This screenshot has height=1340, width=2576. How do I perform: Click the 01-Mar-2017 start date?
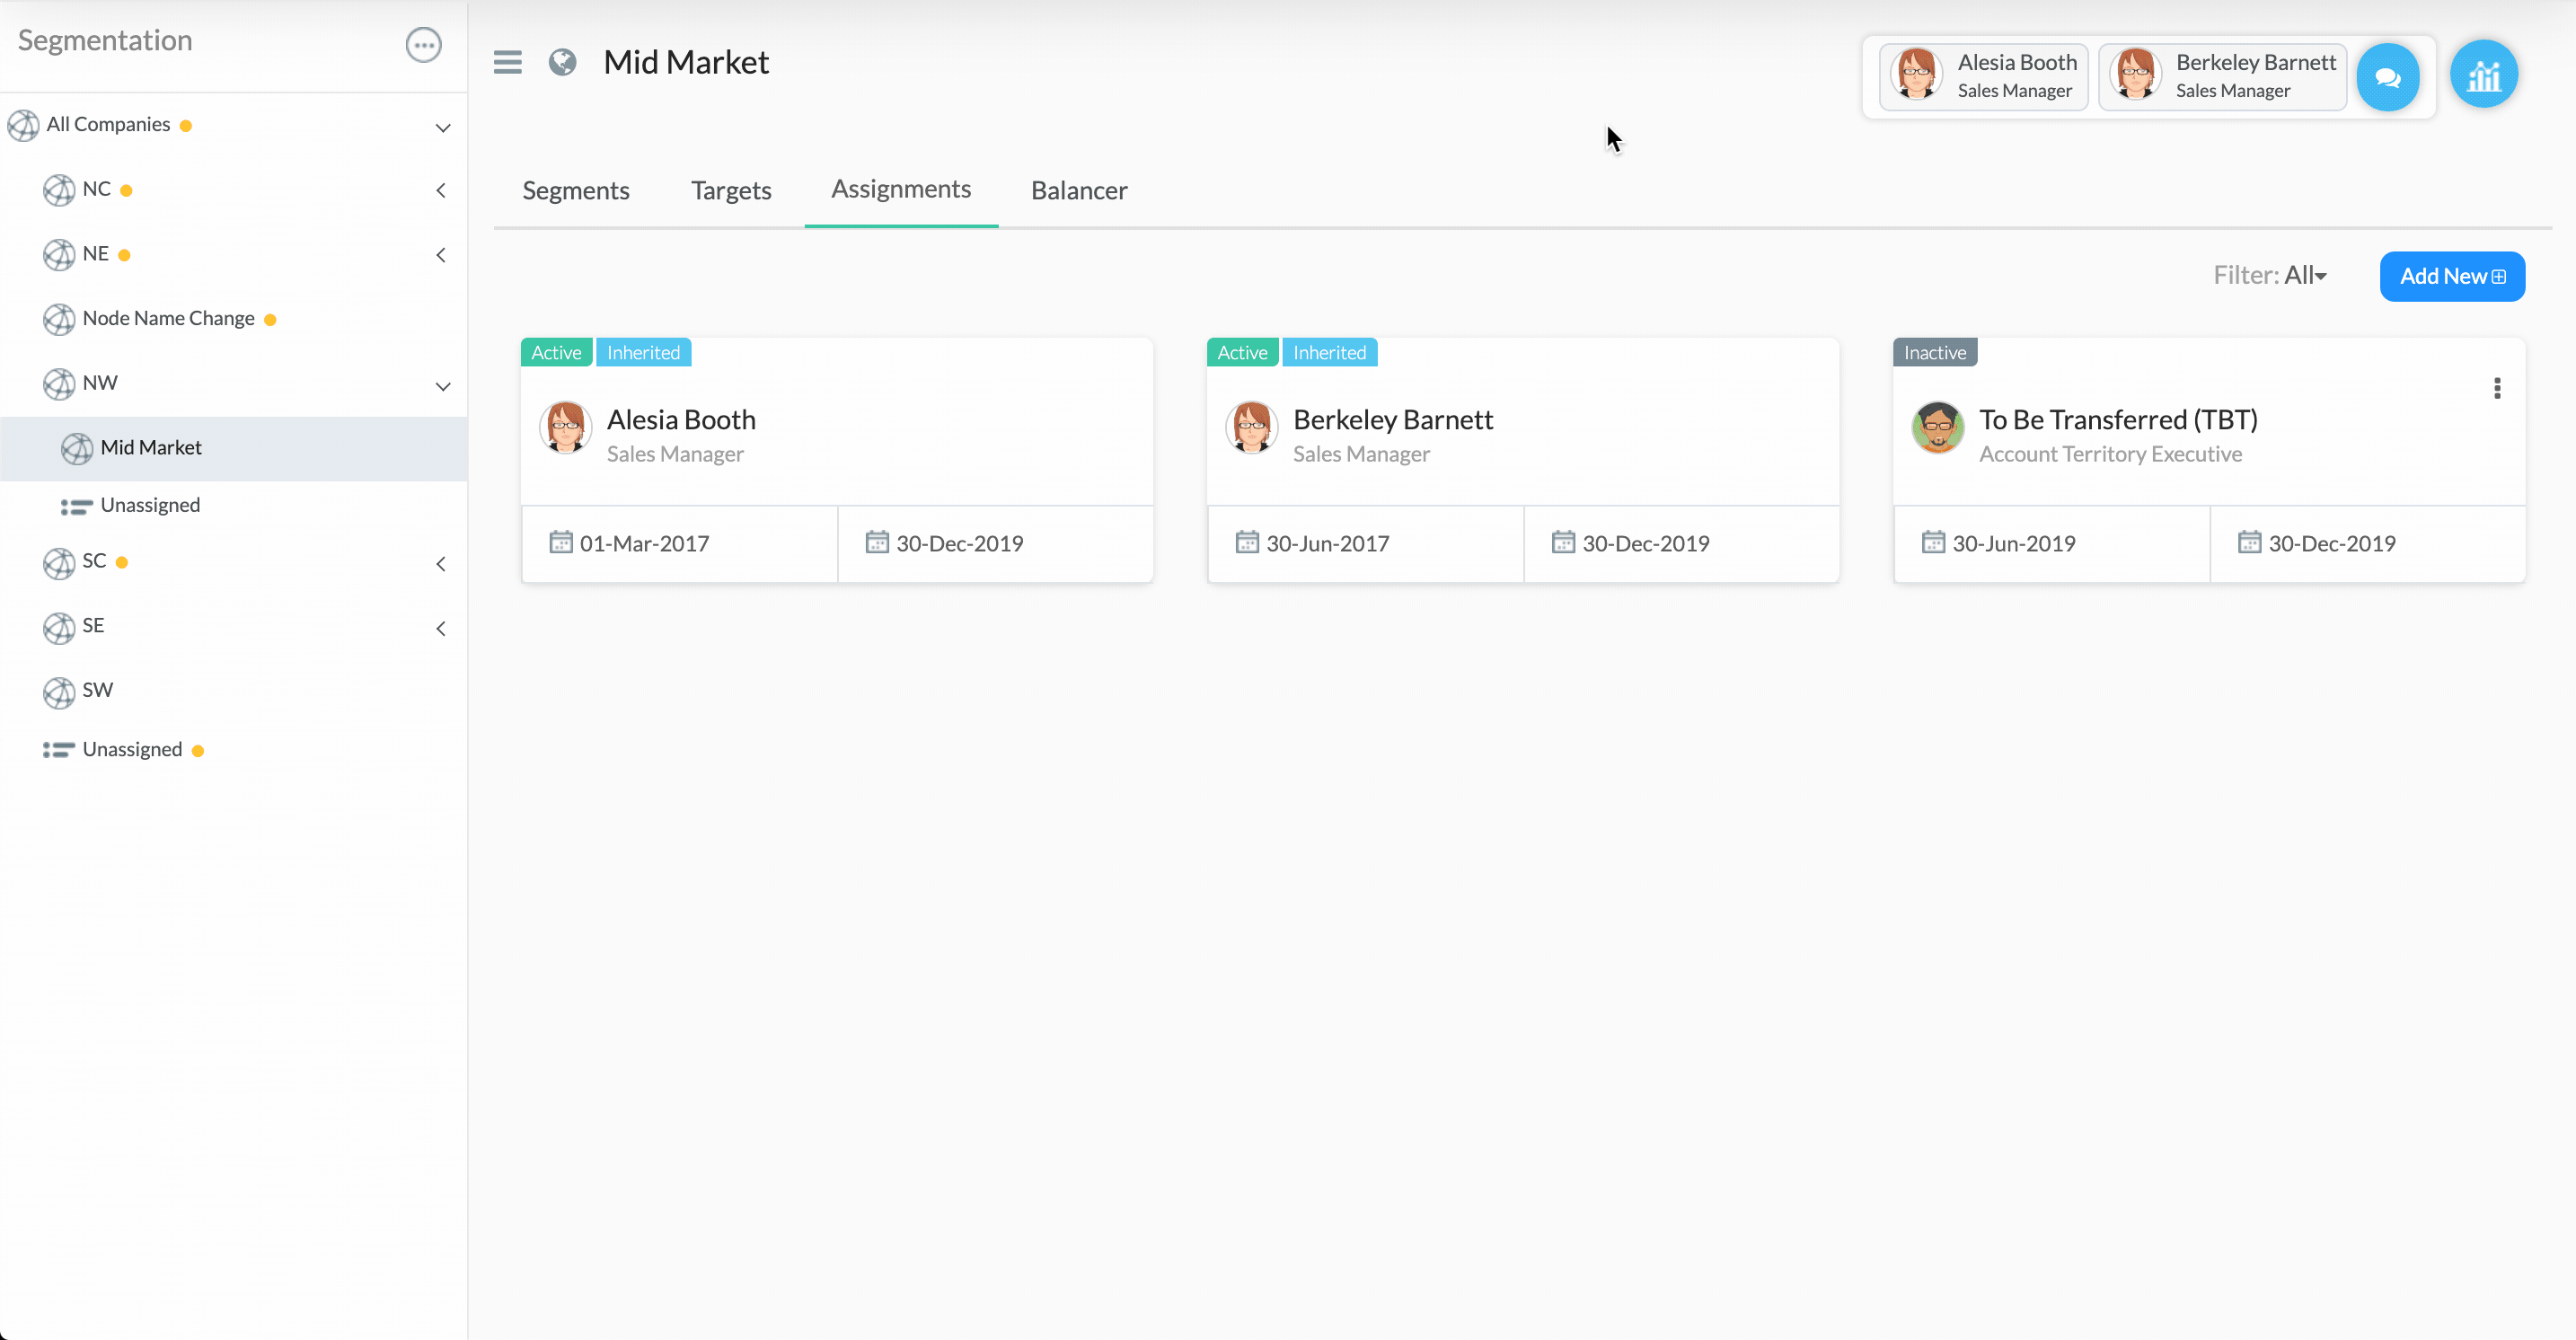click(x=644, y=543)
